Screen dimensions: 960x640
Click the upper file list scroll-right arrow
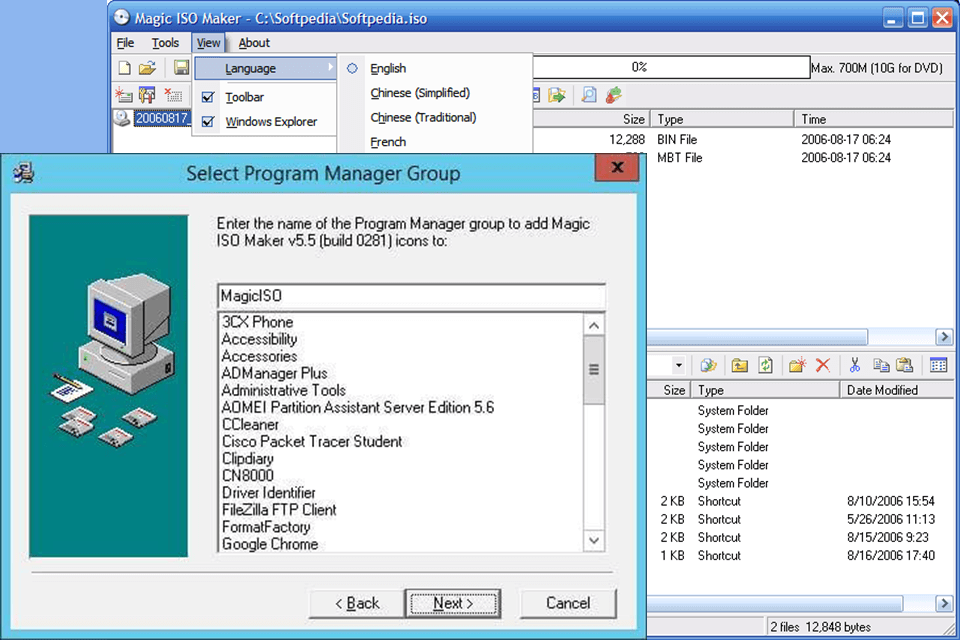943,337
